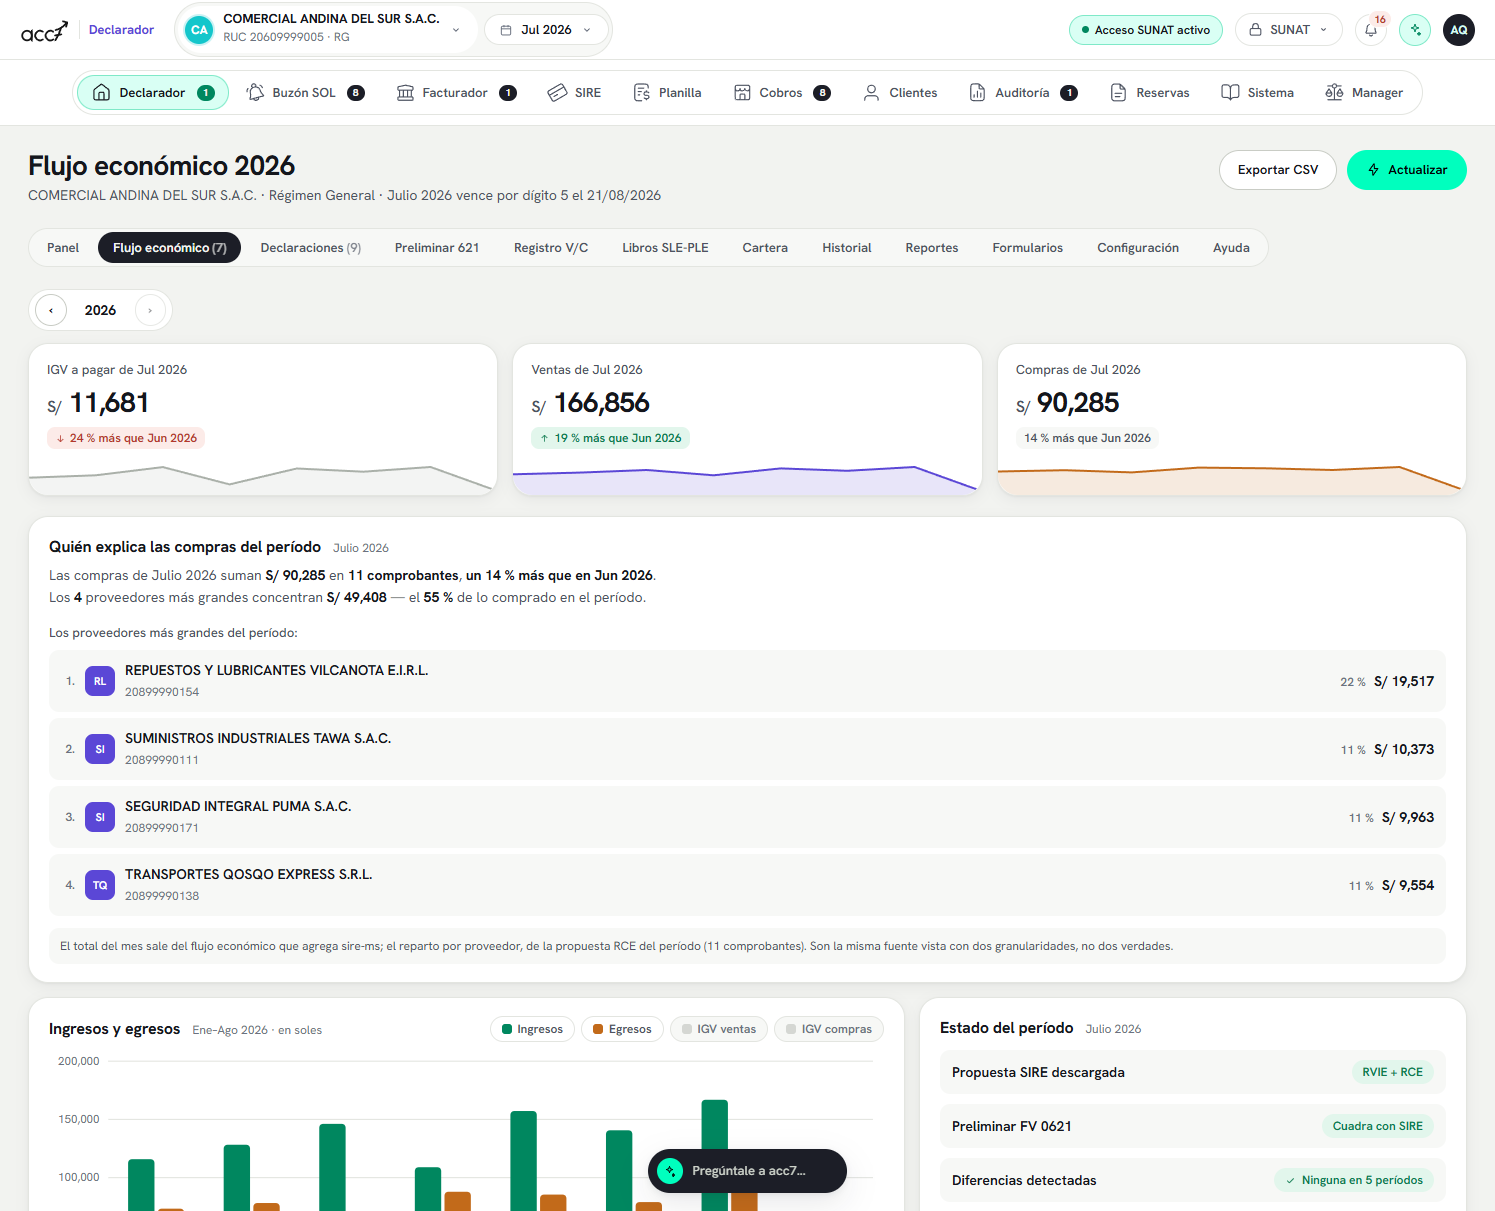Open the Historial tab

click(x=847, y=248)
